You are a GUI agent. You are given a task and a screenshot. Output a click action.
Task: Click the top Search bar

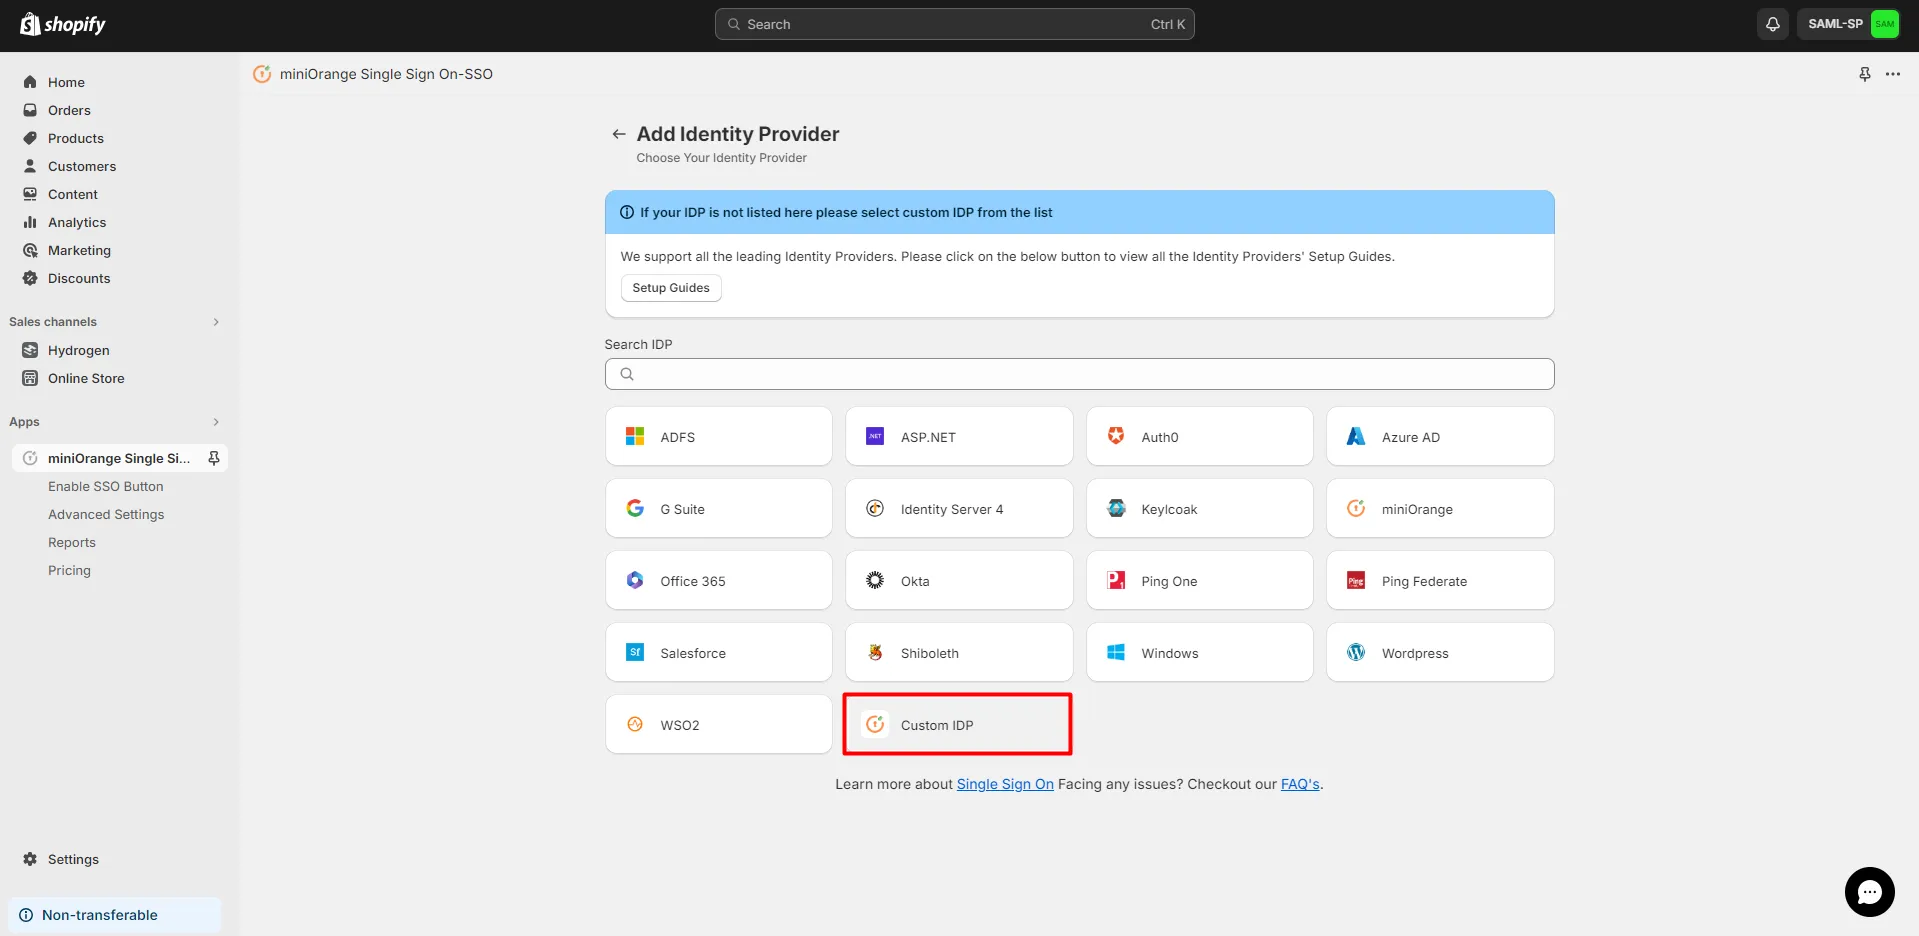click(x=954, y=24)
